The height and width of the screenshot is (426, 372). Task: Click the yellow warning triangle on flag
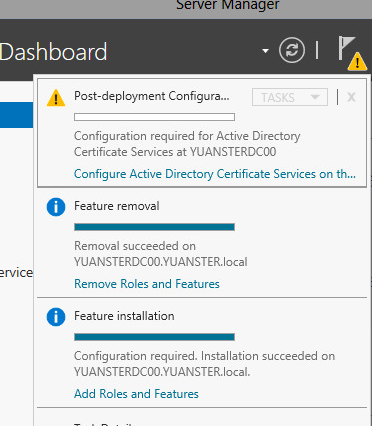[x=357, y=62]
